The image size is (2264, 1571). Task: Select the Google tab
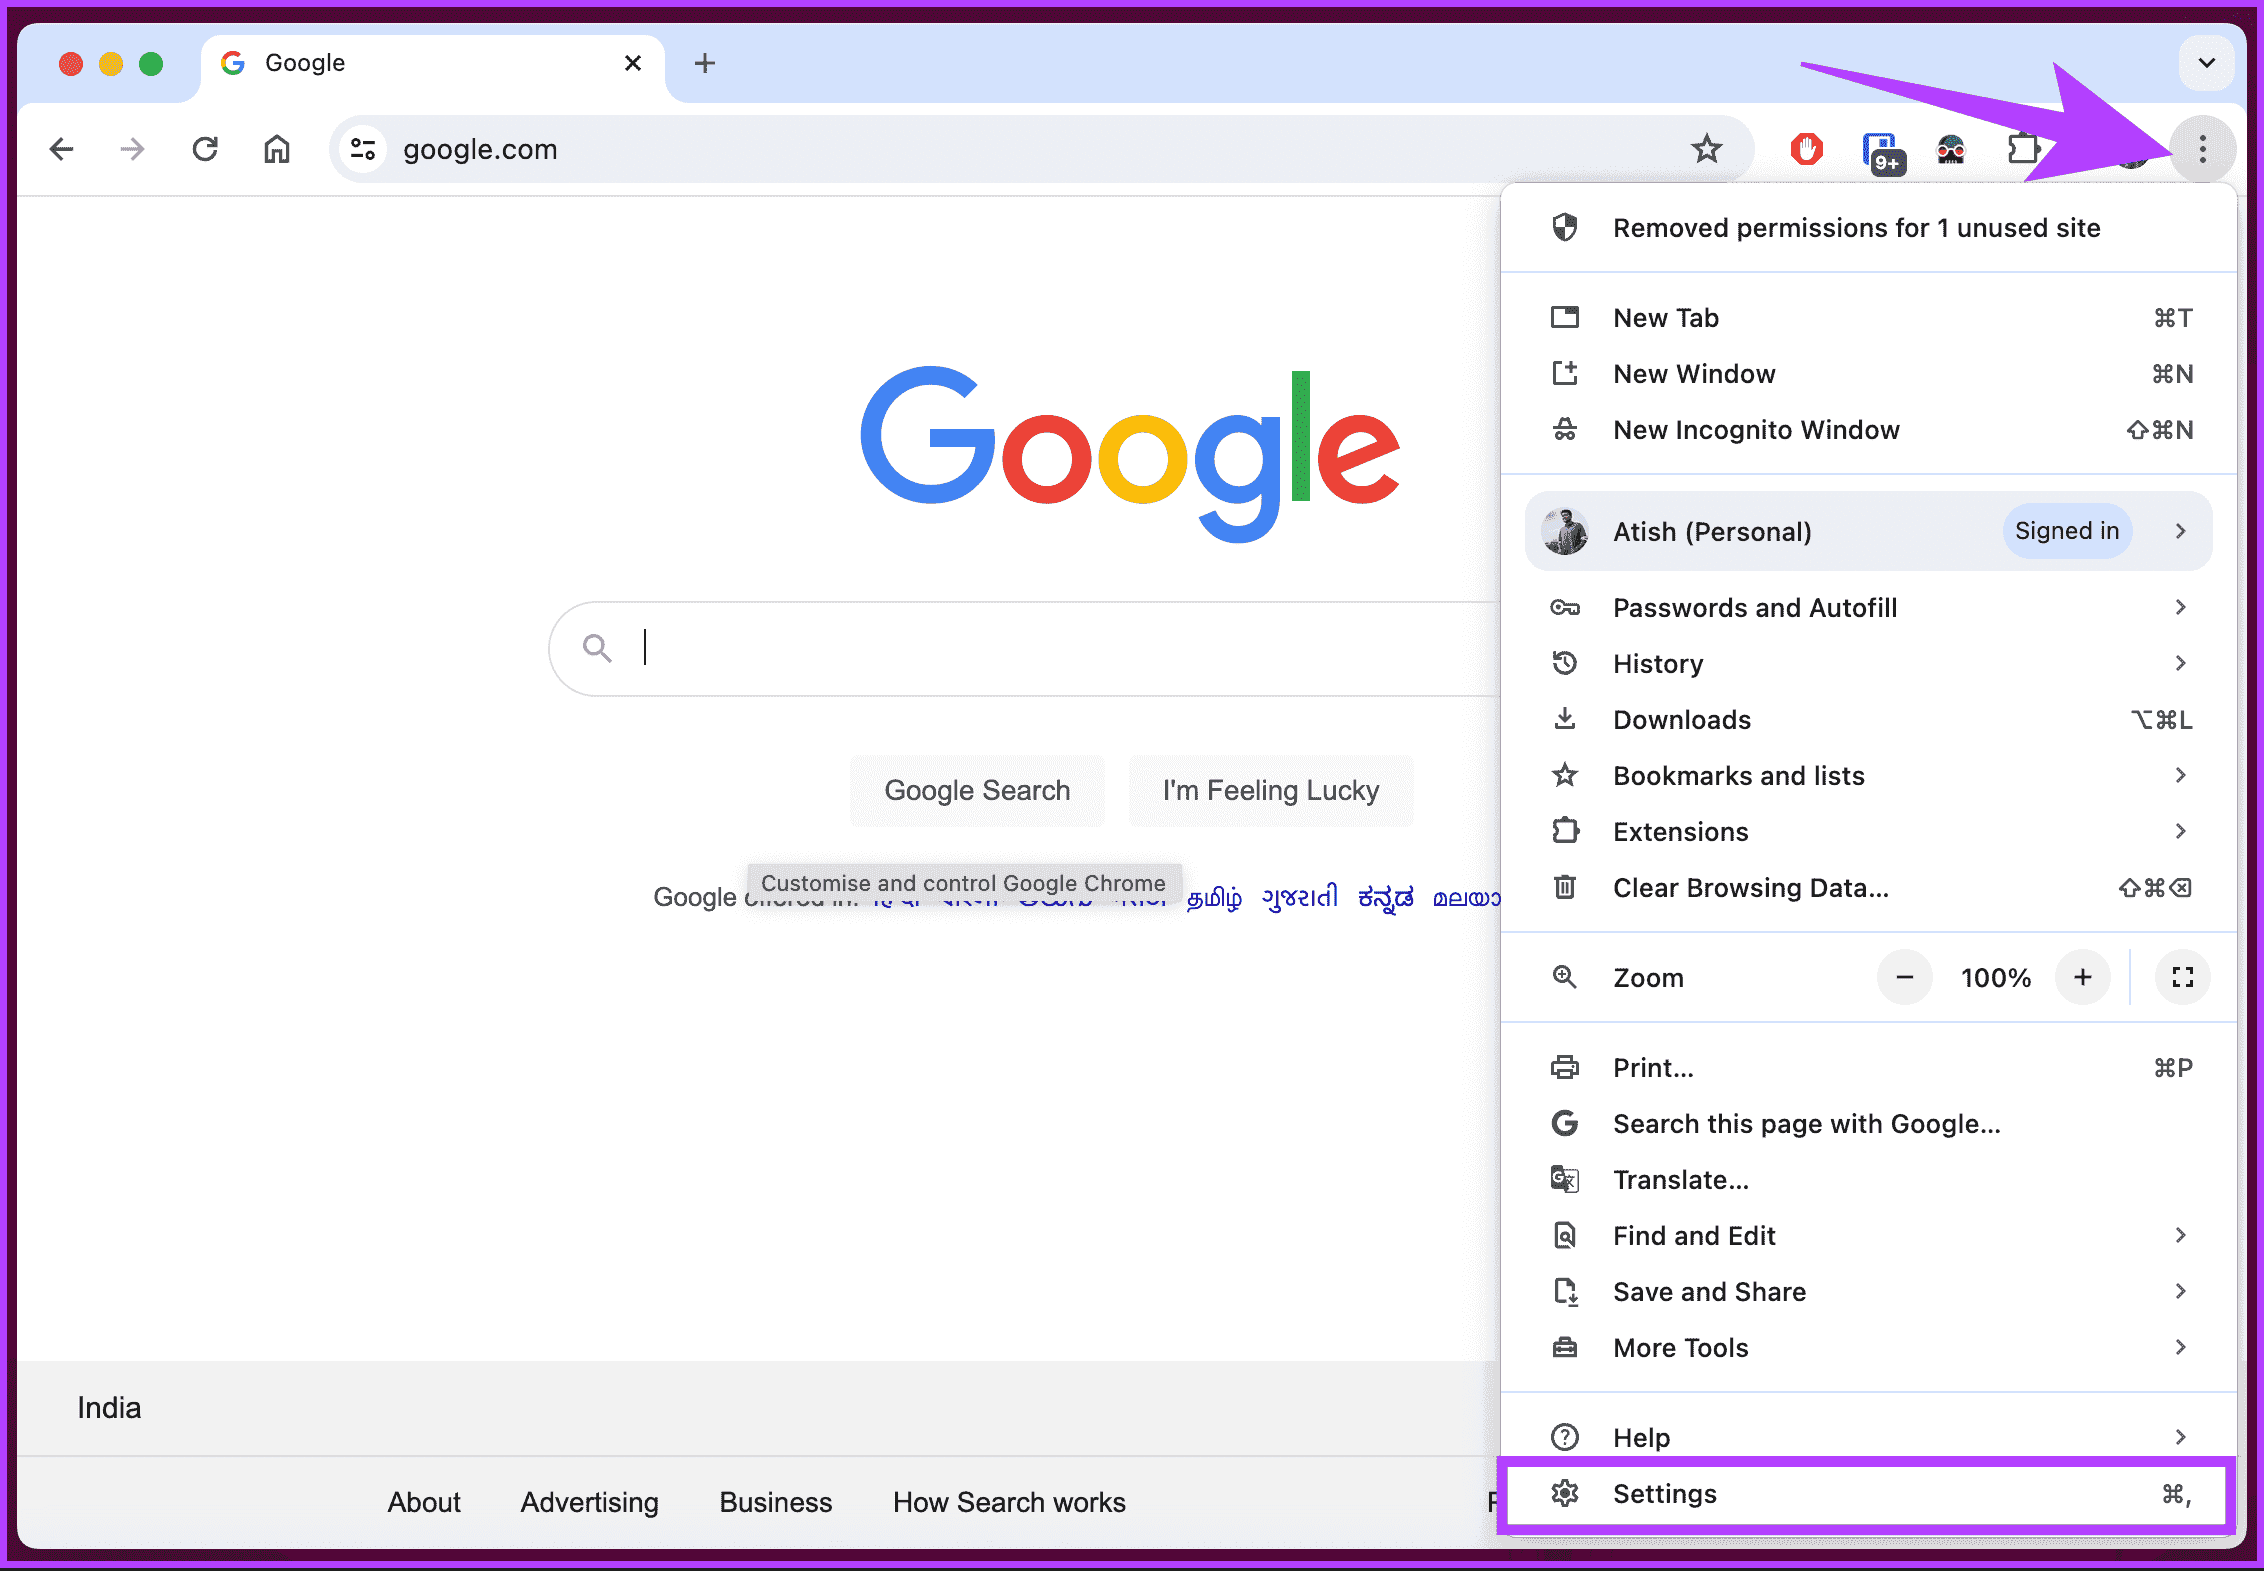point(433,66)
